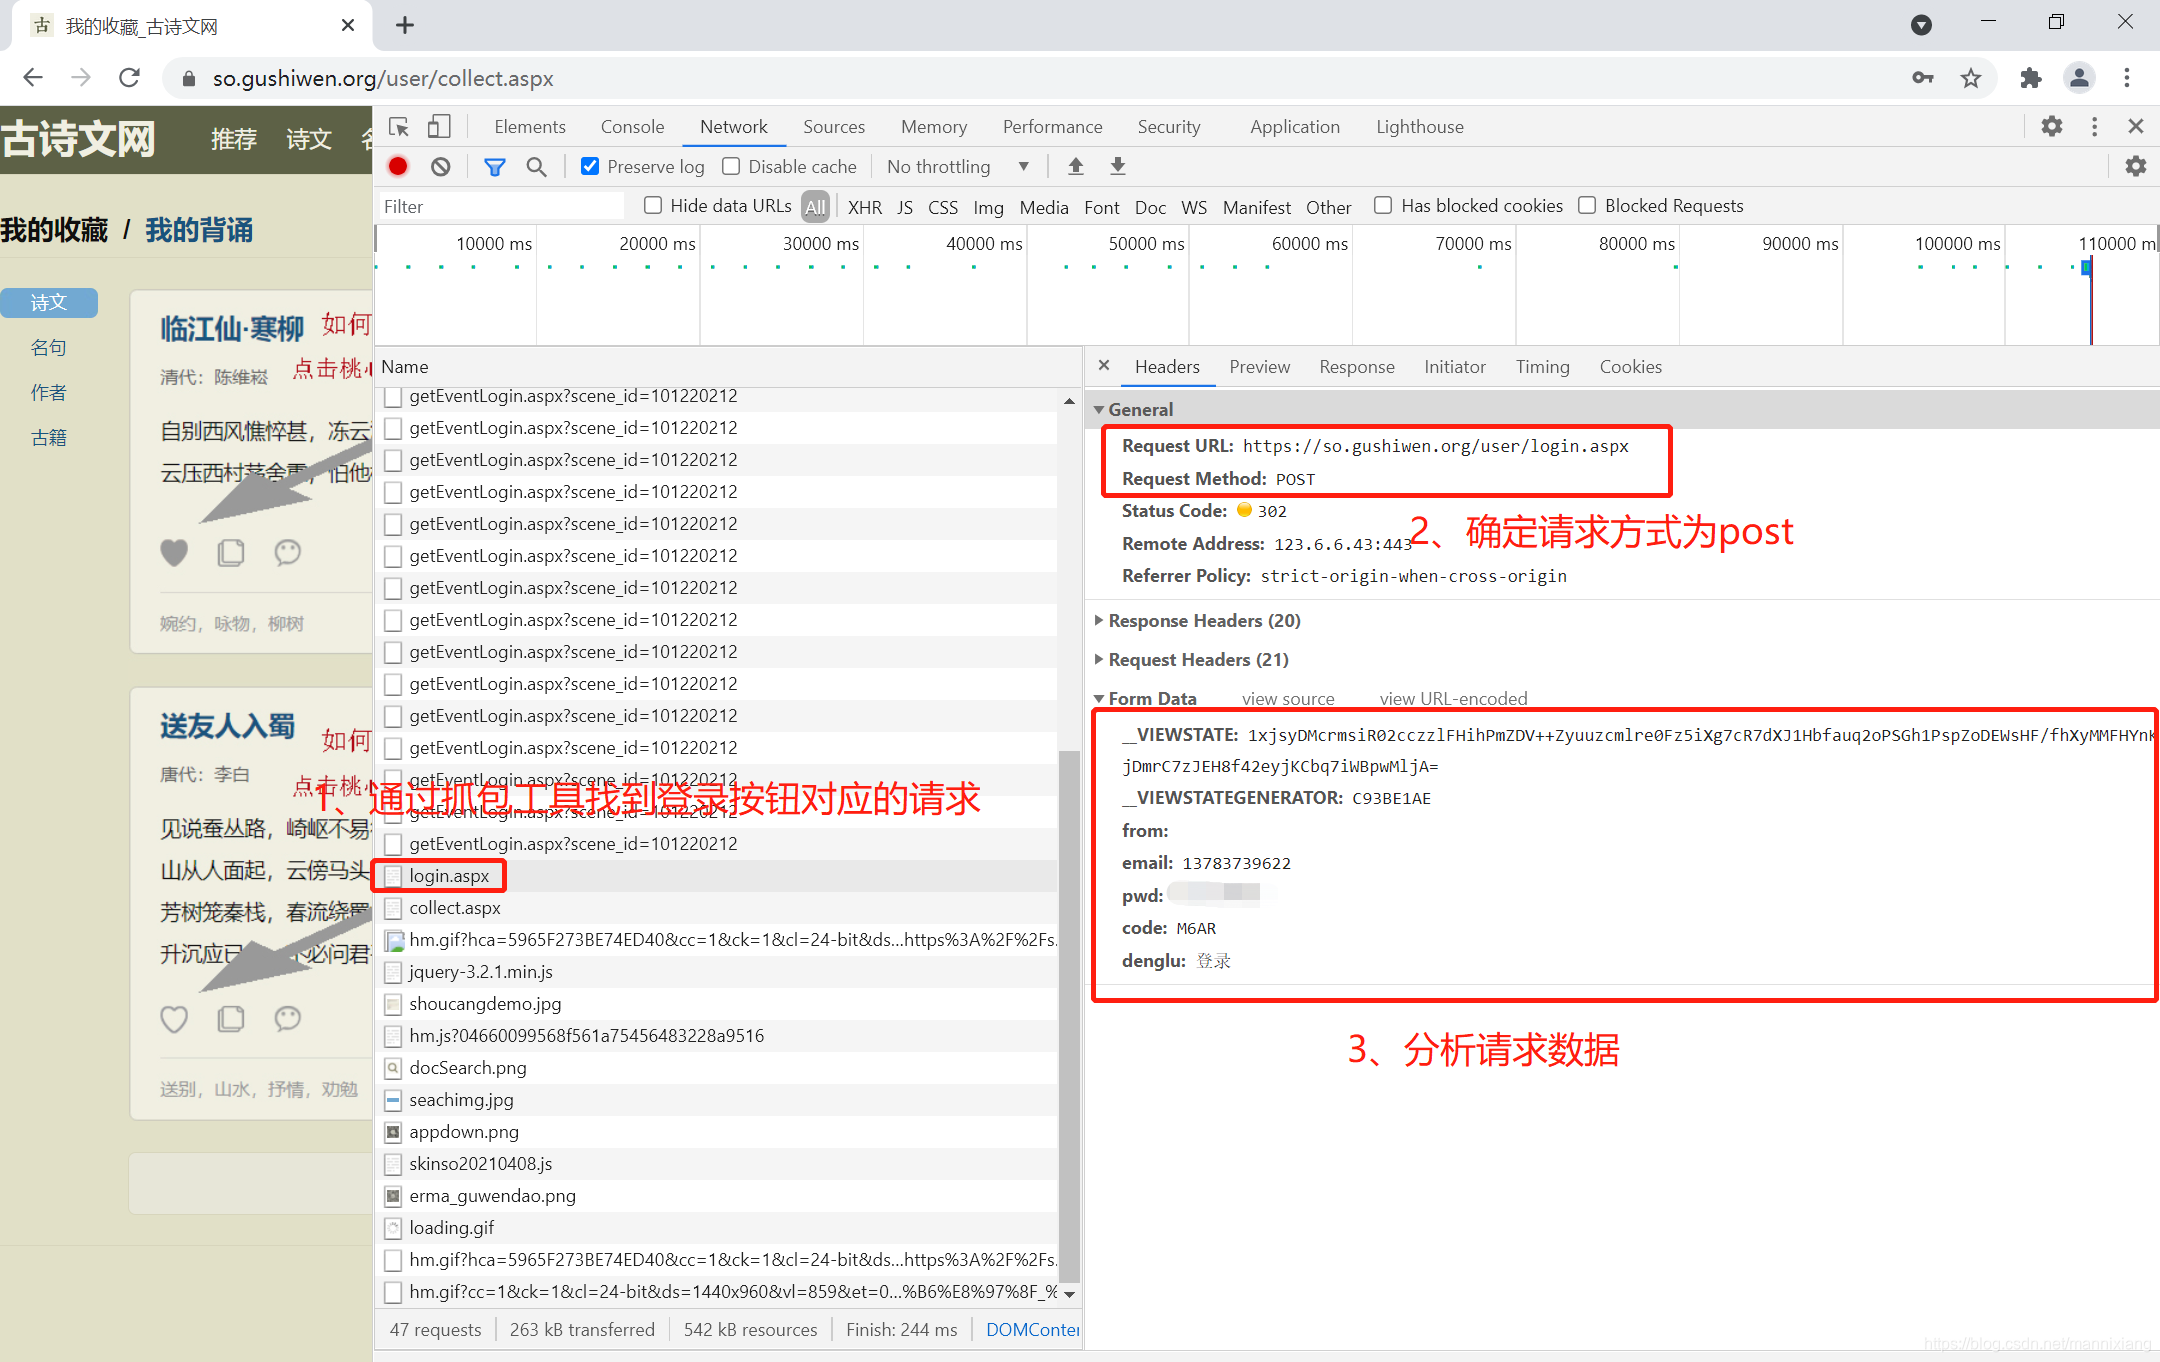Switch to the Elements panel
The height and width of the screenshot is (1362, 2160).
click(x=530, y=127)
